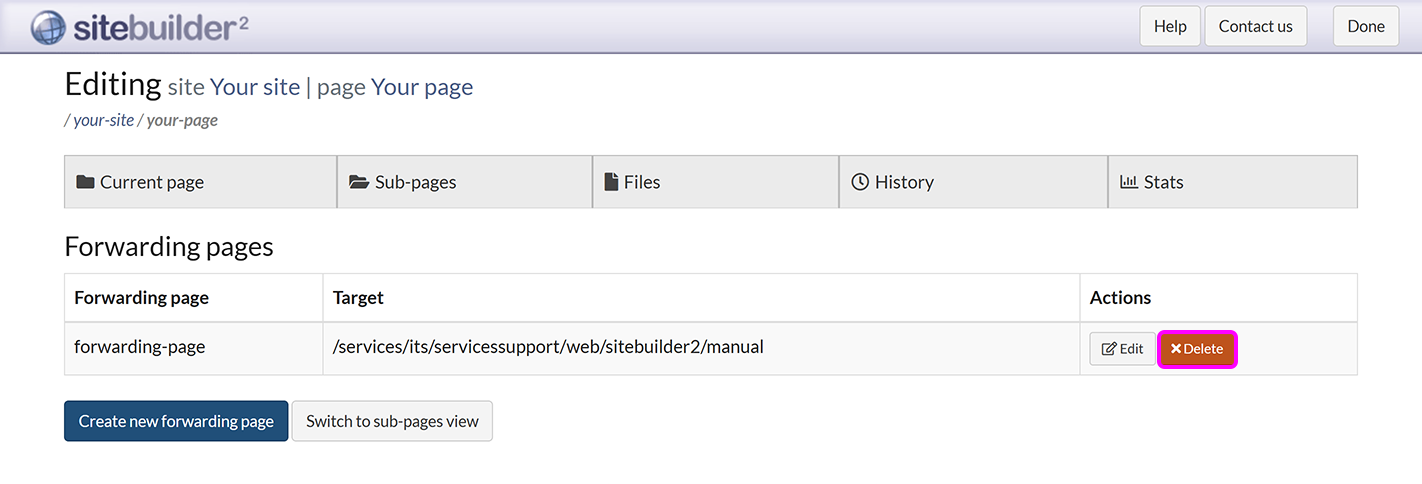Click the Actions column header

(x=1120, y=297)
